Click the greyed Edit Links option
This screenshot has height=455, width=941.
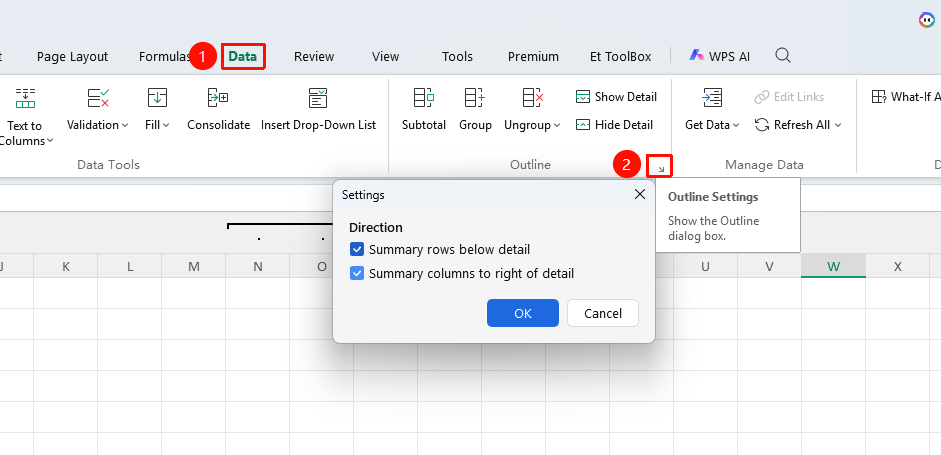click(x=789, y=97)
